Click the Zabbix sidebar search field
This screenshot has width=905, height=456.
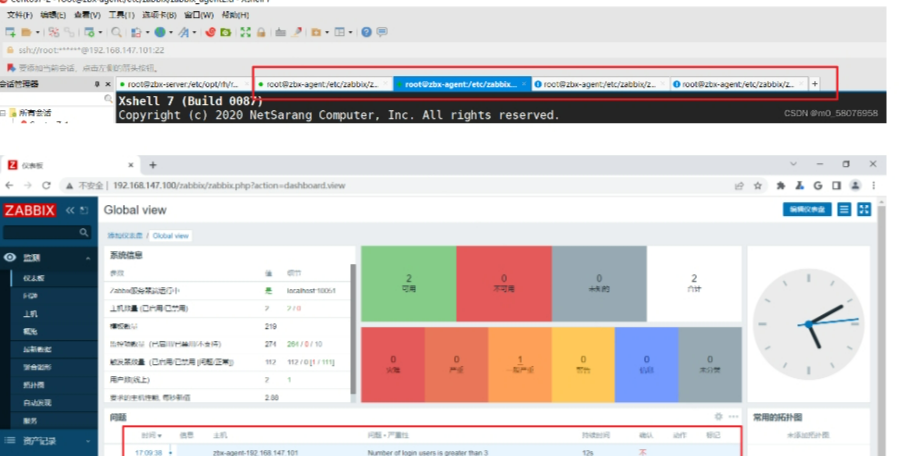click(x=46, y=232)
